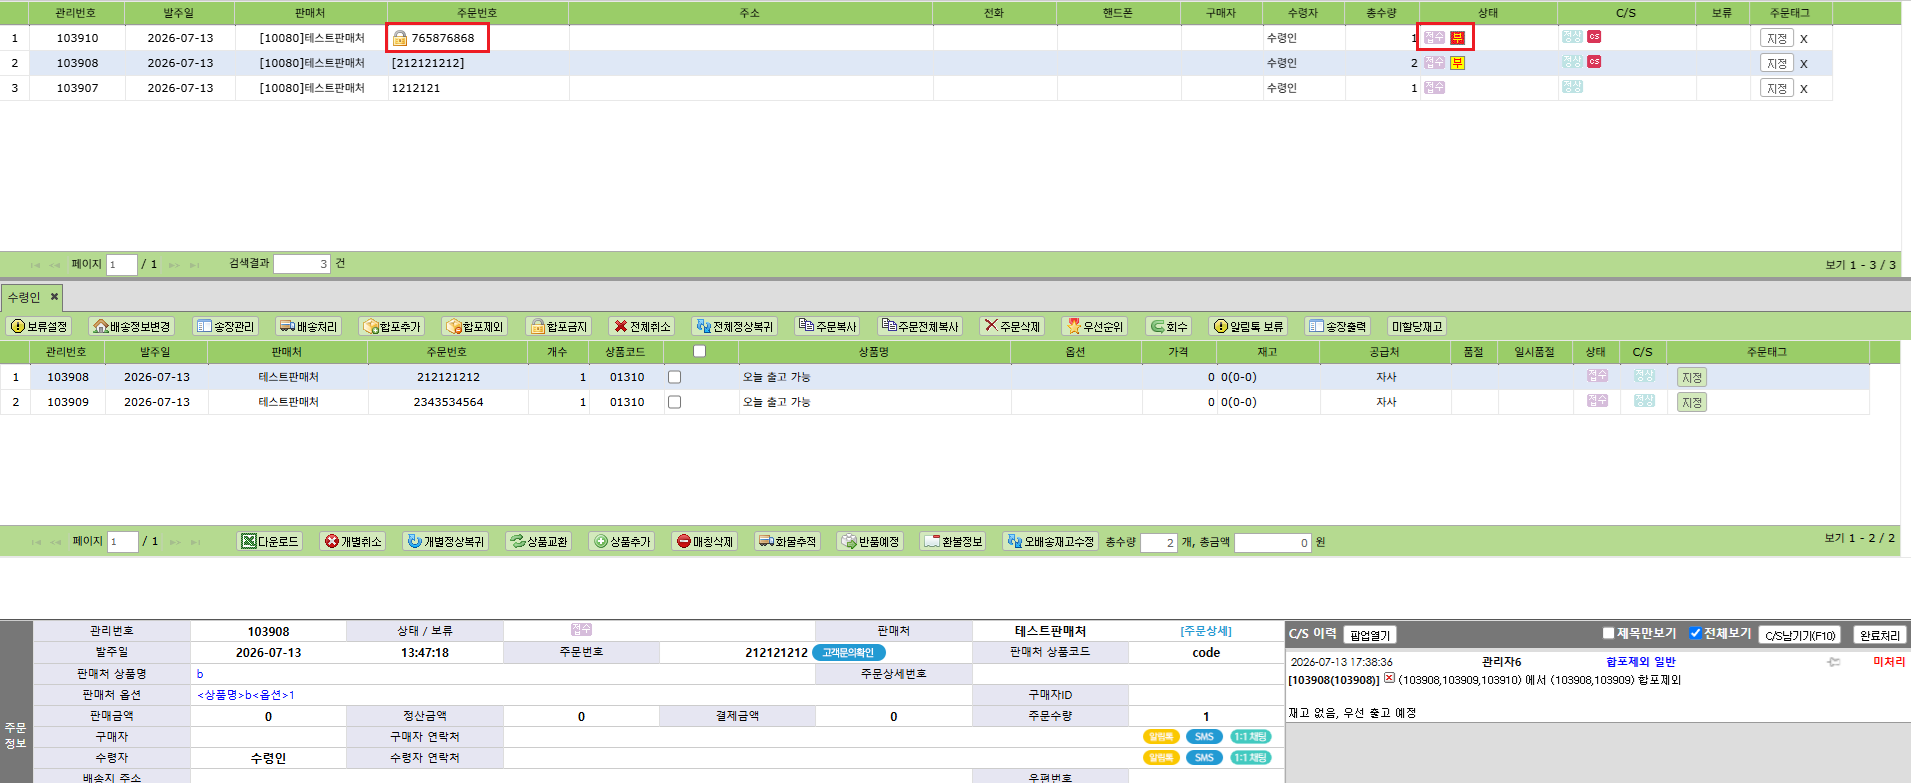Image resolution: width=1913 pixels, height=783 pixels.
Task: Click 회수 retrieval button
Action: tap(1169, 326)
